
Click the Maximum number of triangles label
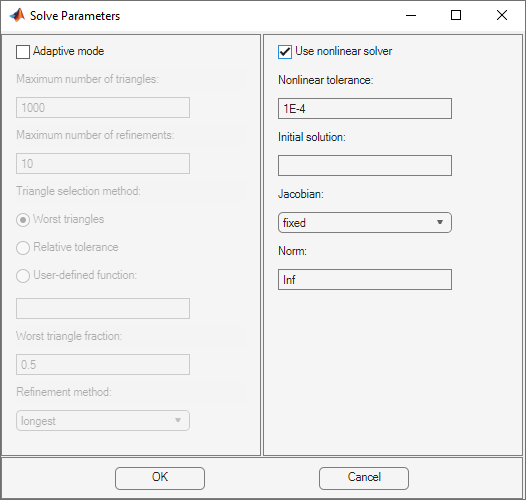click(87, 79)
